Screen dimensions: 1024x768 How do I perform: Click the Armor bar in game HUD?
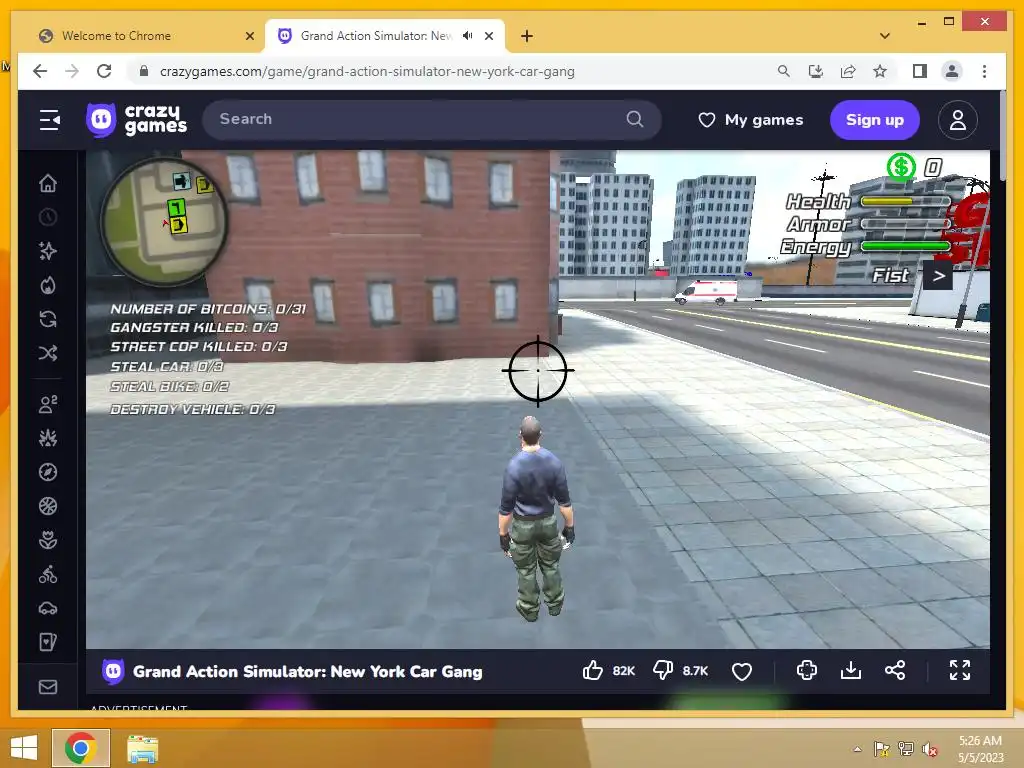point(905,224)
